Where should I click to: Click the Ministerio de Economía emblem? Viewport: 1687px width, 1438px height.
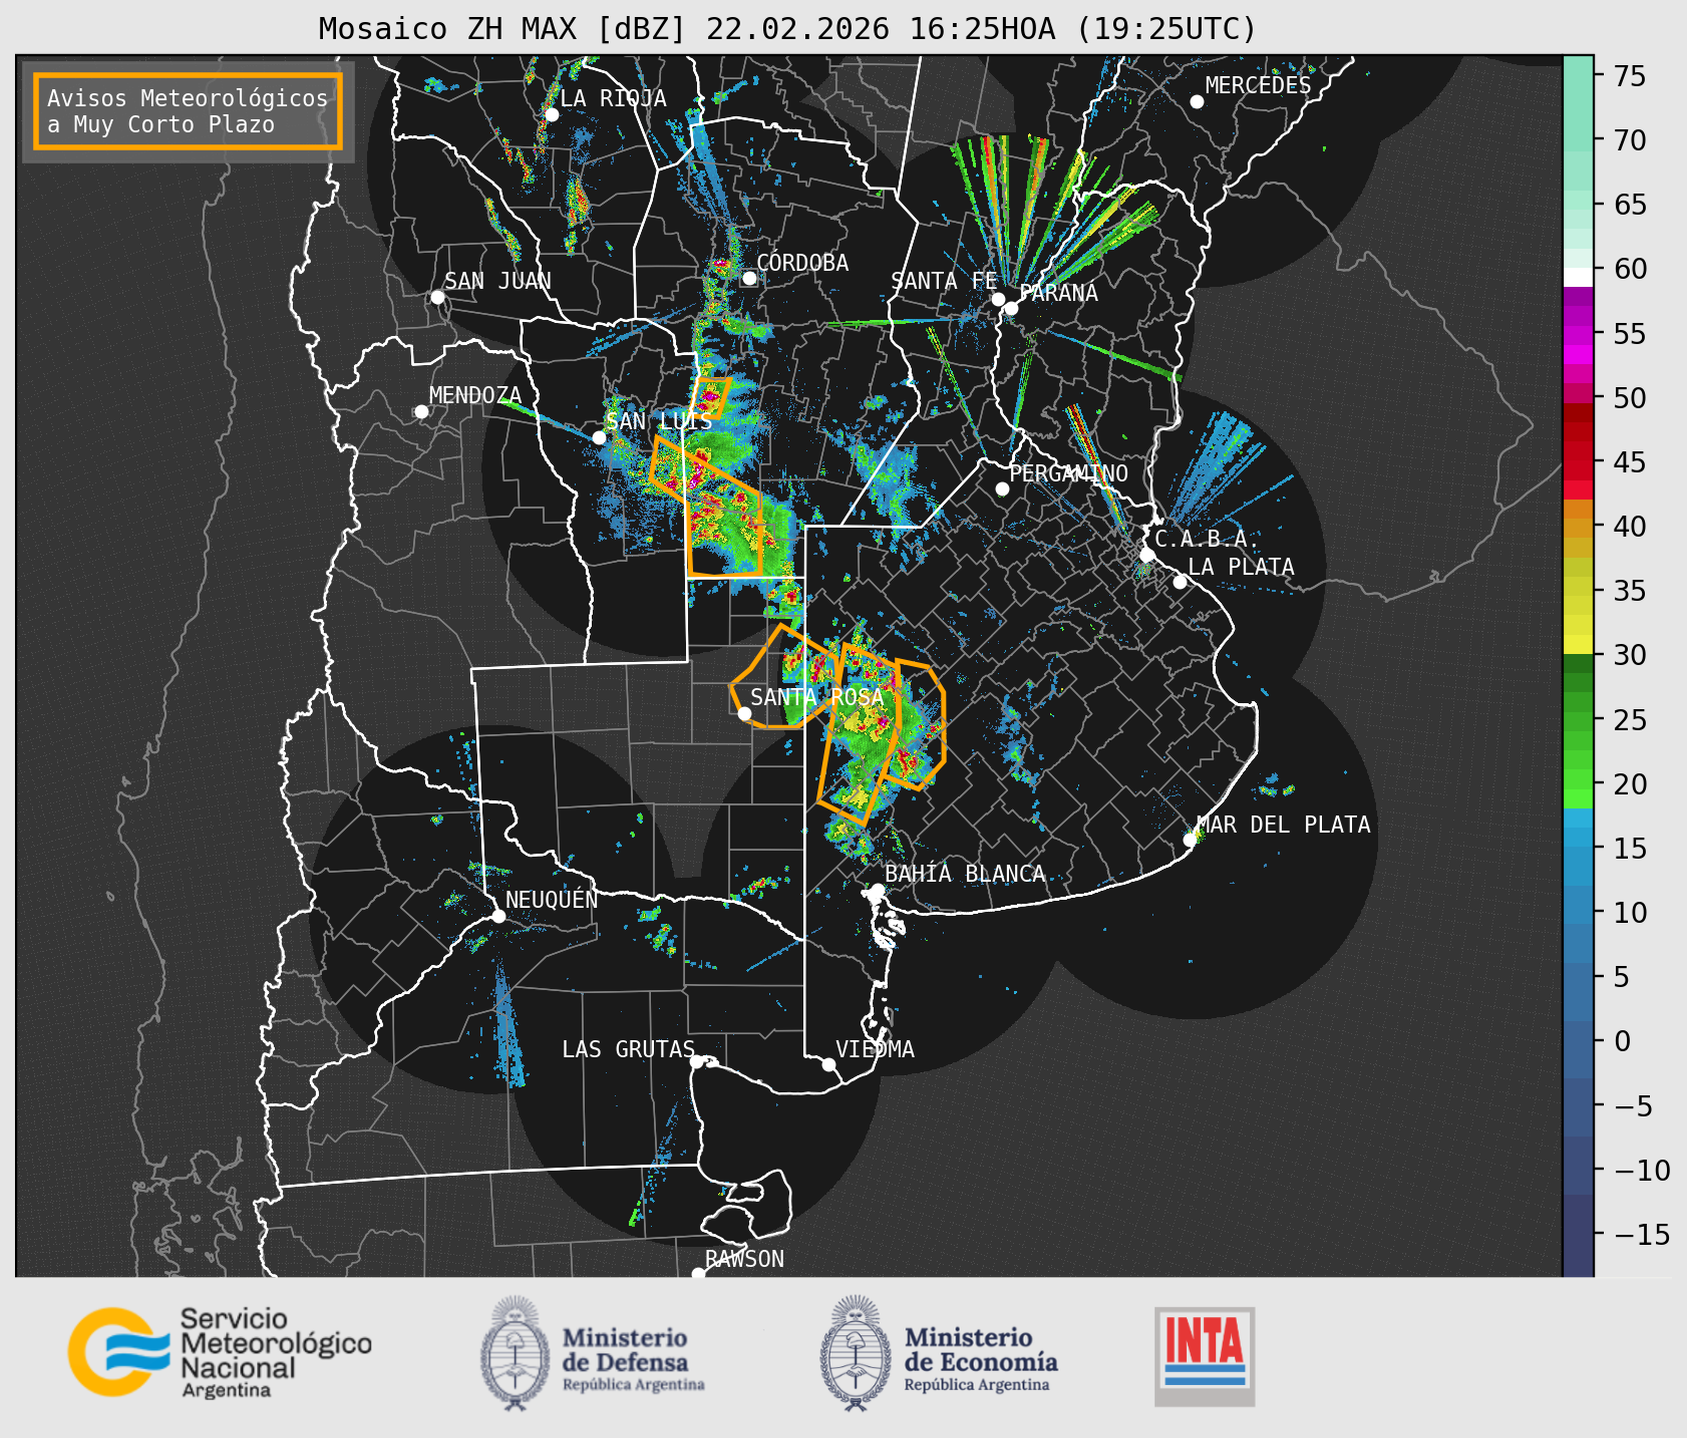[855, 1353]
